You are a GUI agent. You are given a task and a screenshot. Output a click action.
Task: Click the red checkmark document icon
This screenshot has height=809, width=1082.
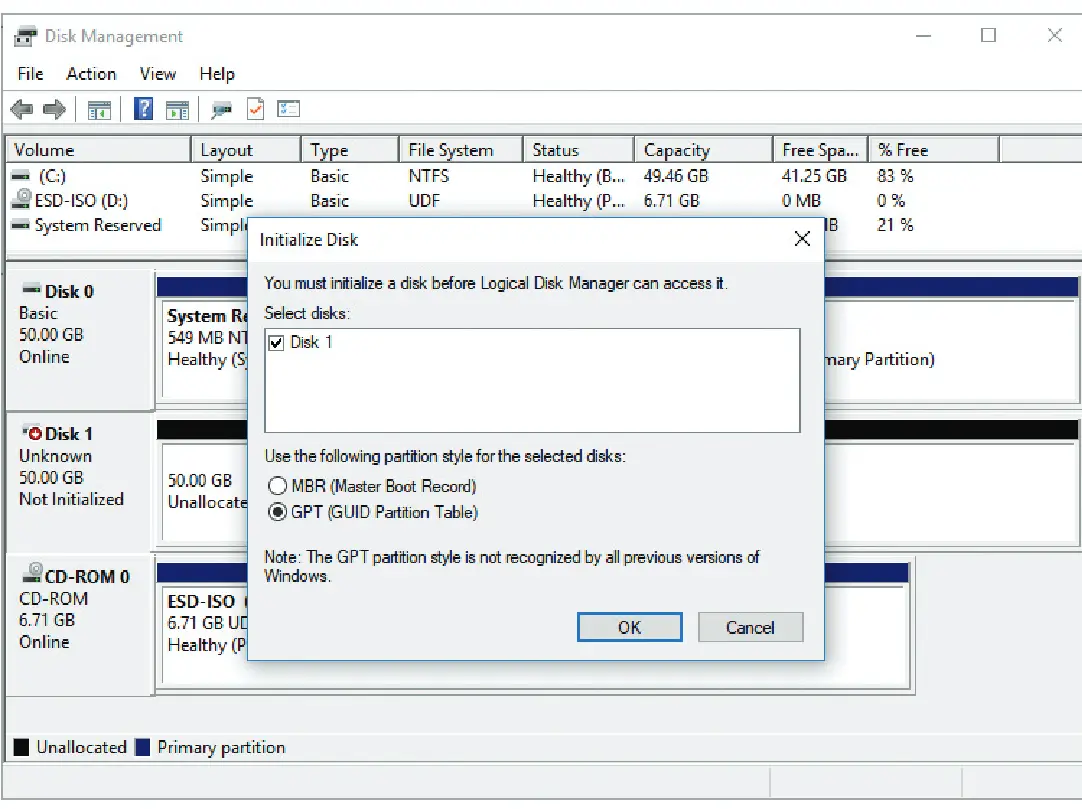pyautogui.click(x=255, y=109)
